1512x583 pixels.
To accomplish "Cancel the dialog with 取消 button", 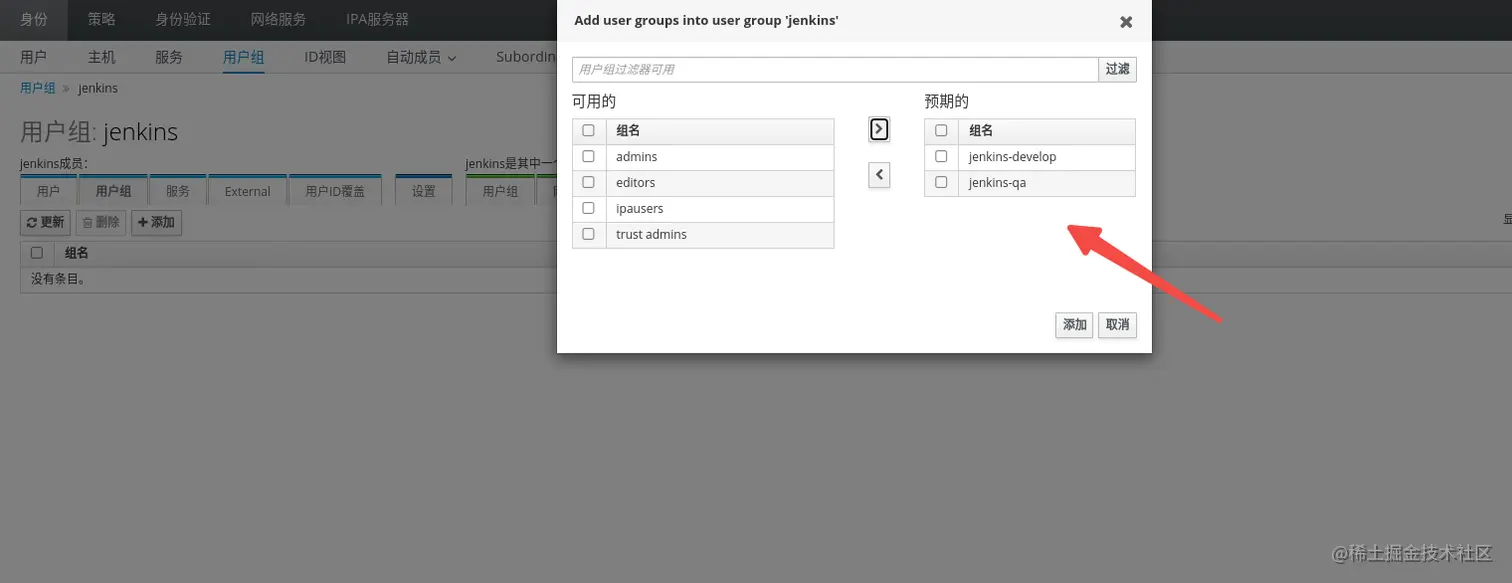I will click(1117, 325).
